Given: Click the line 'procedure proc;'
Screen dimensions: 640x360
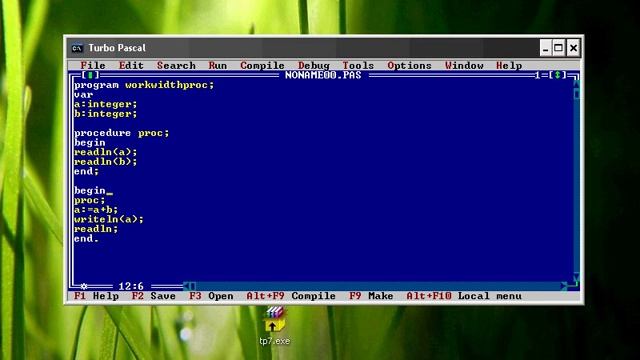Looking at the screenshot, I should [122, 133].
